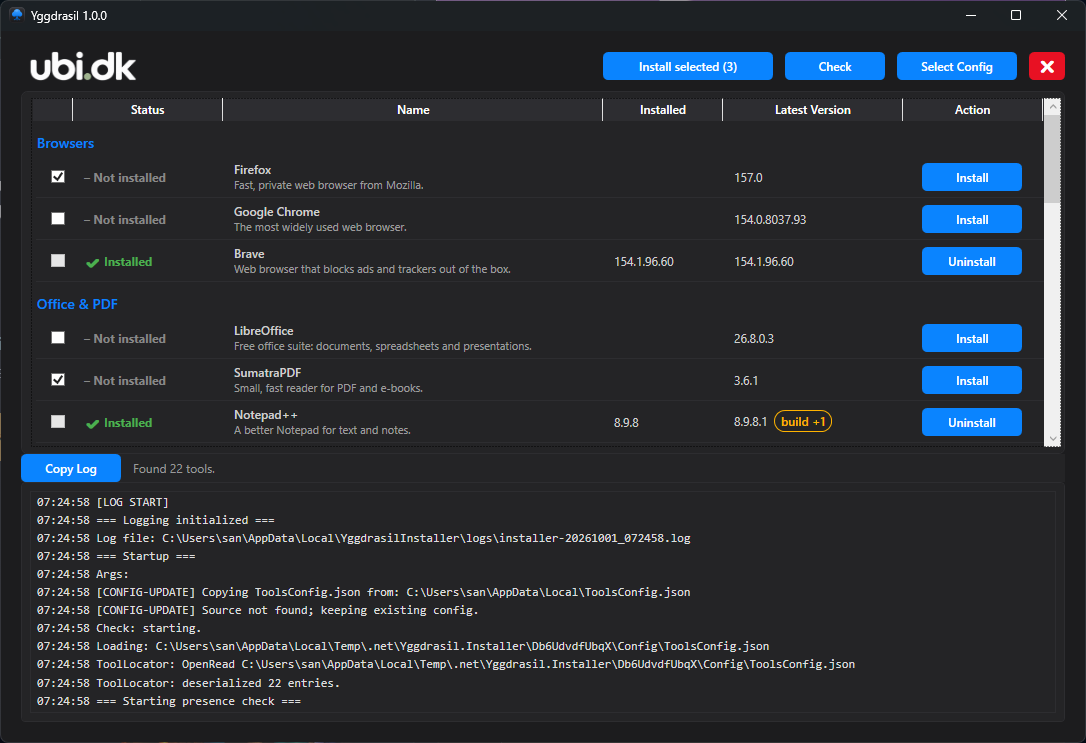Install LibreOffice
This screenshot has height=743, width=1086.
(x=972, y=339)
